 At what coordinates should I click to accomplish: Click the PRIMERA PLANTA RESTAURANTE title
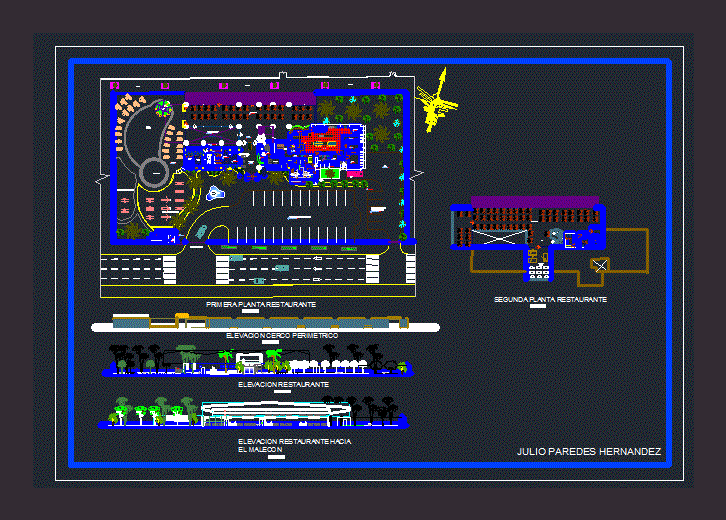coord(260,304)
